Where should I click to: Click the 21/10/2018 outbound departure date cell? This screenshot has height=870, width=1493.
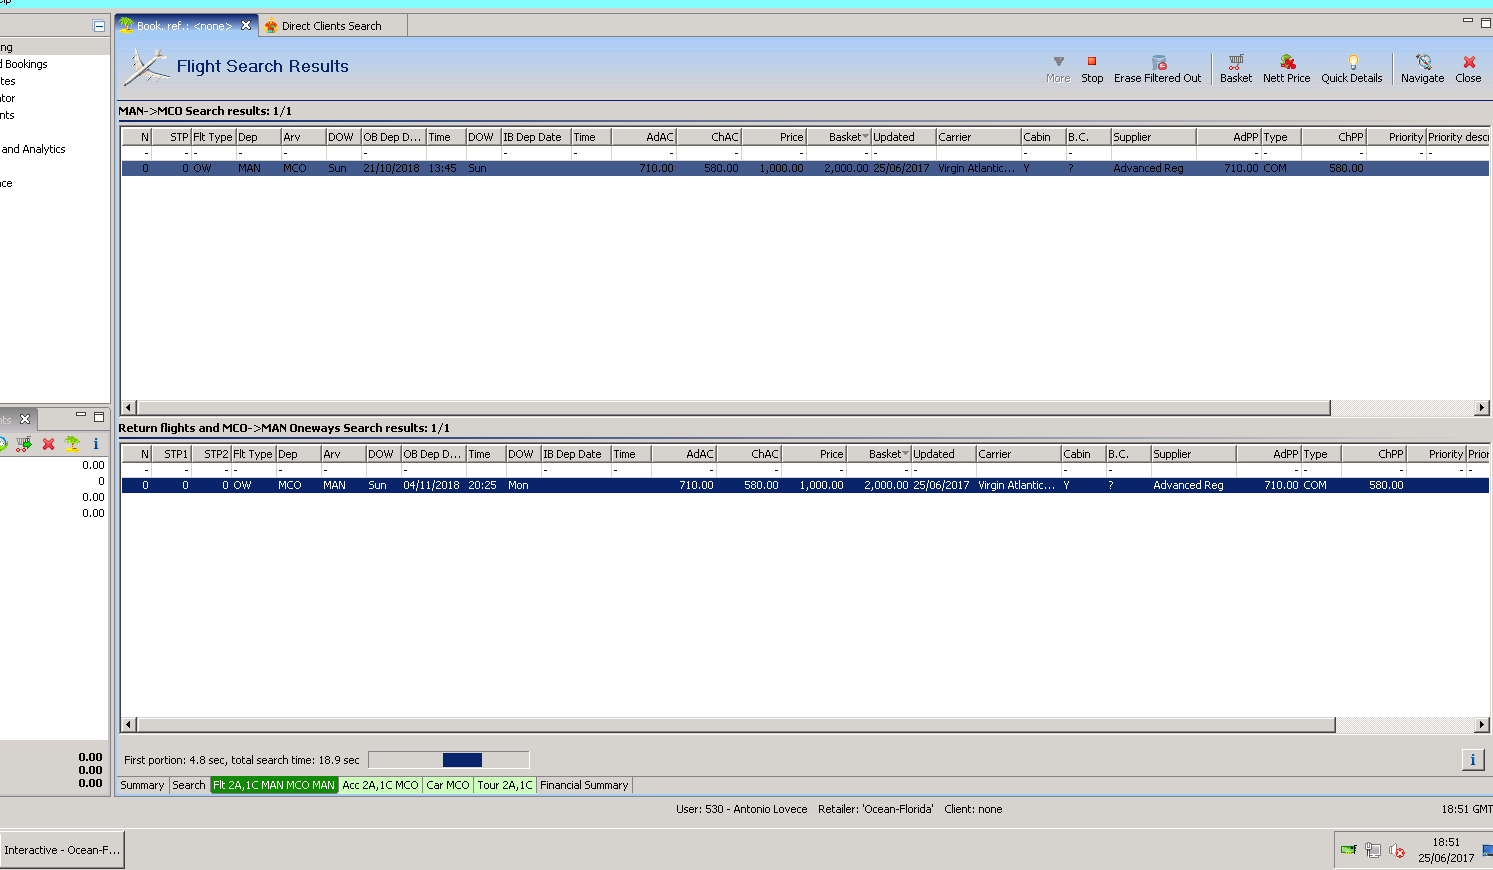(x=392, y=168)
